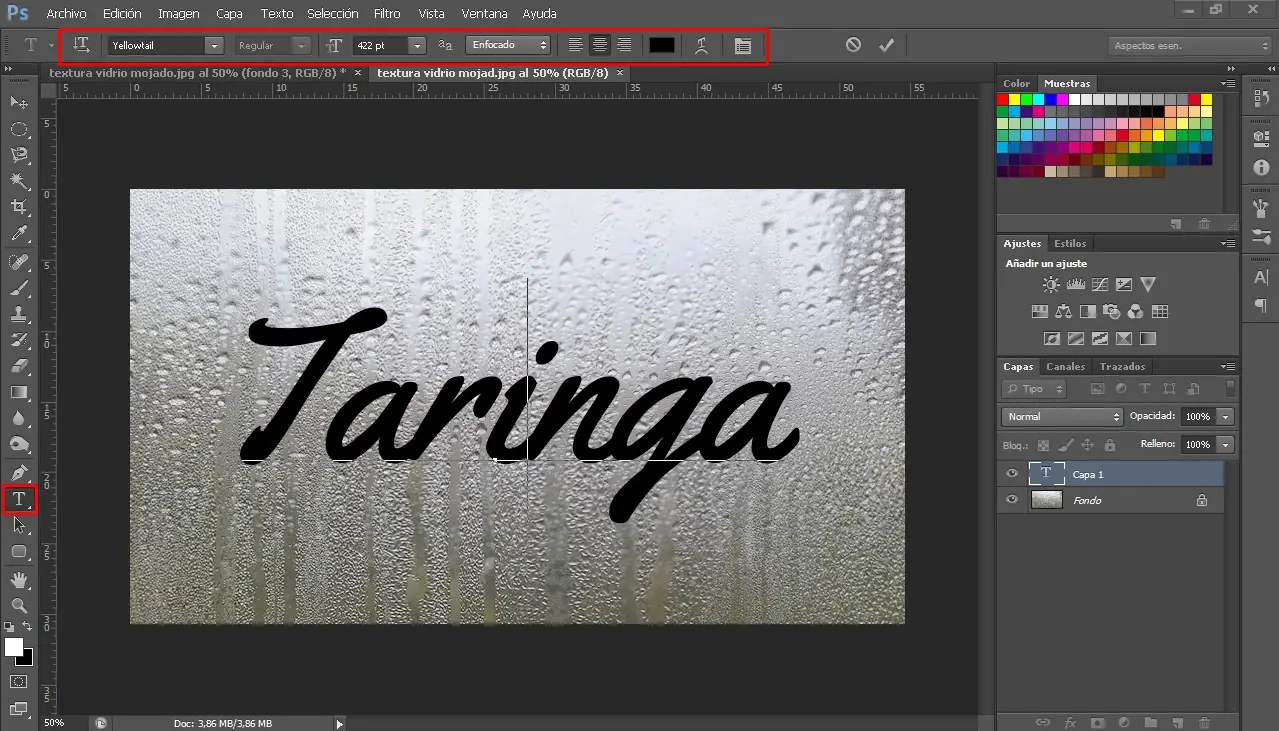This screenshot has height=731, width=1279.
Task: Hide the Capa 1 layer
Action: point(1012,474)
